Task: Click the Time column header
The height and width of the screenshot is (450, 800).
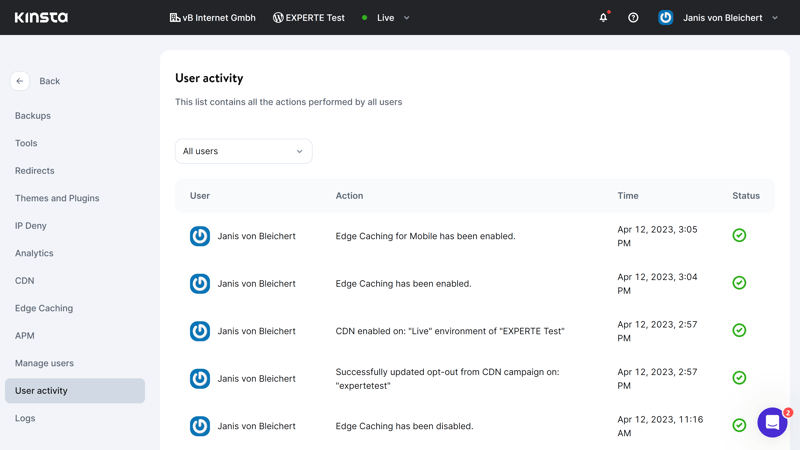Action: (x=628, y=195)
